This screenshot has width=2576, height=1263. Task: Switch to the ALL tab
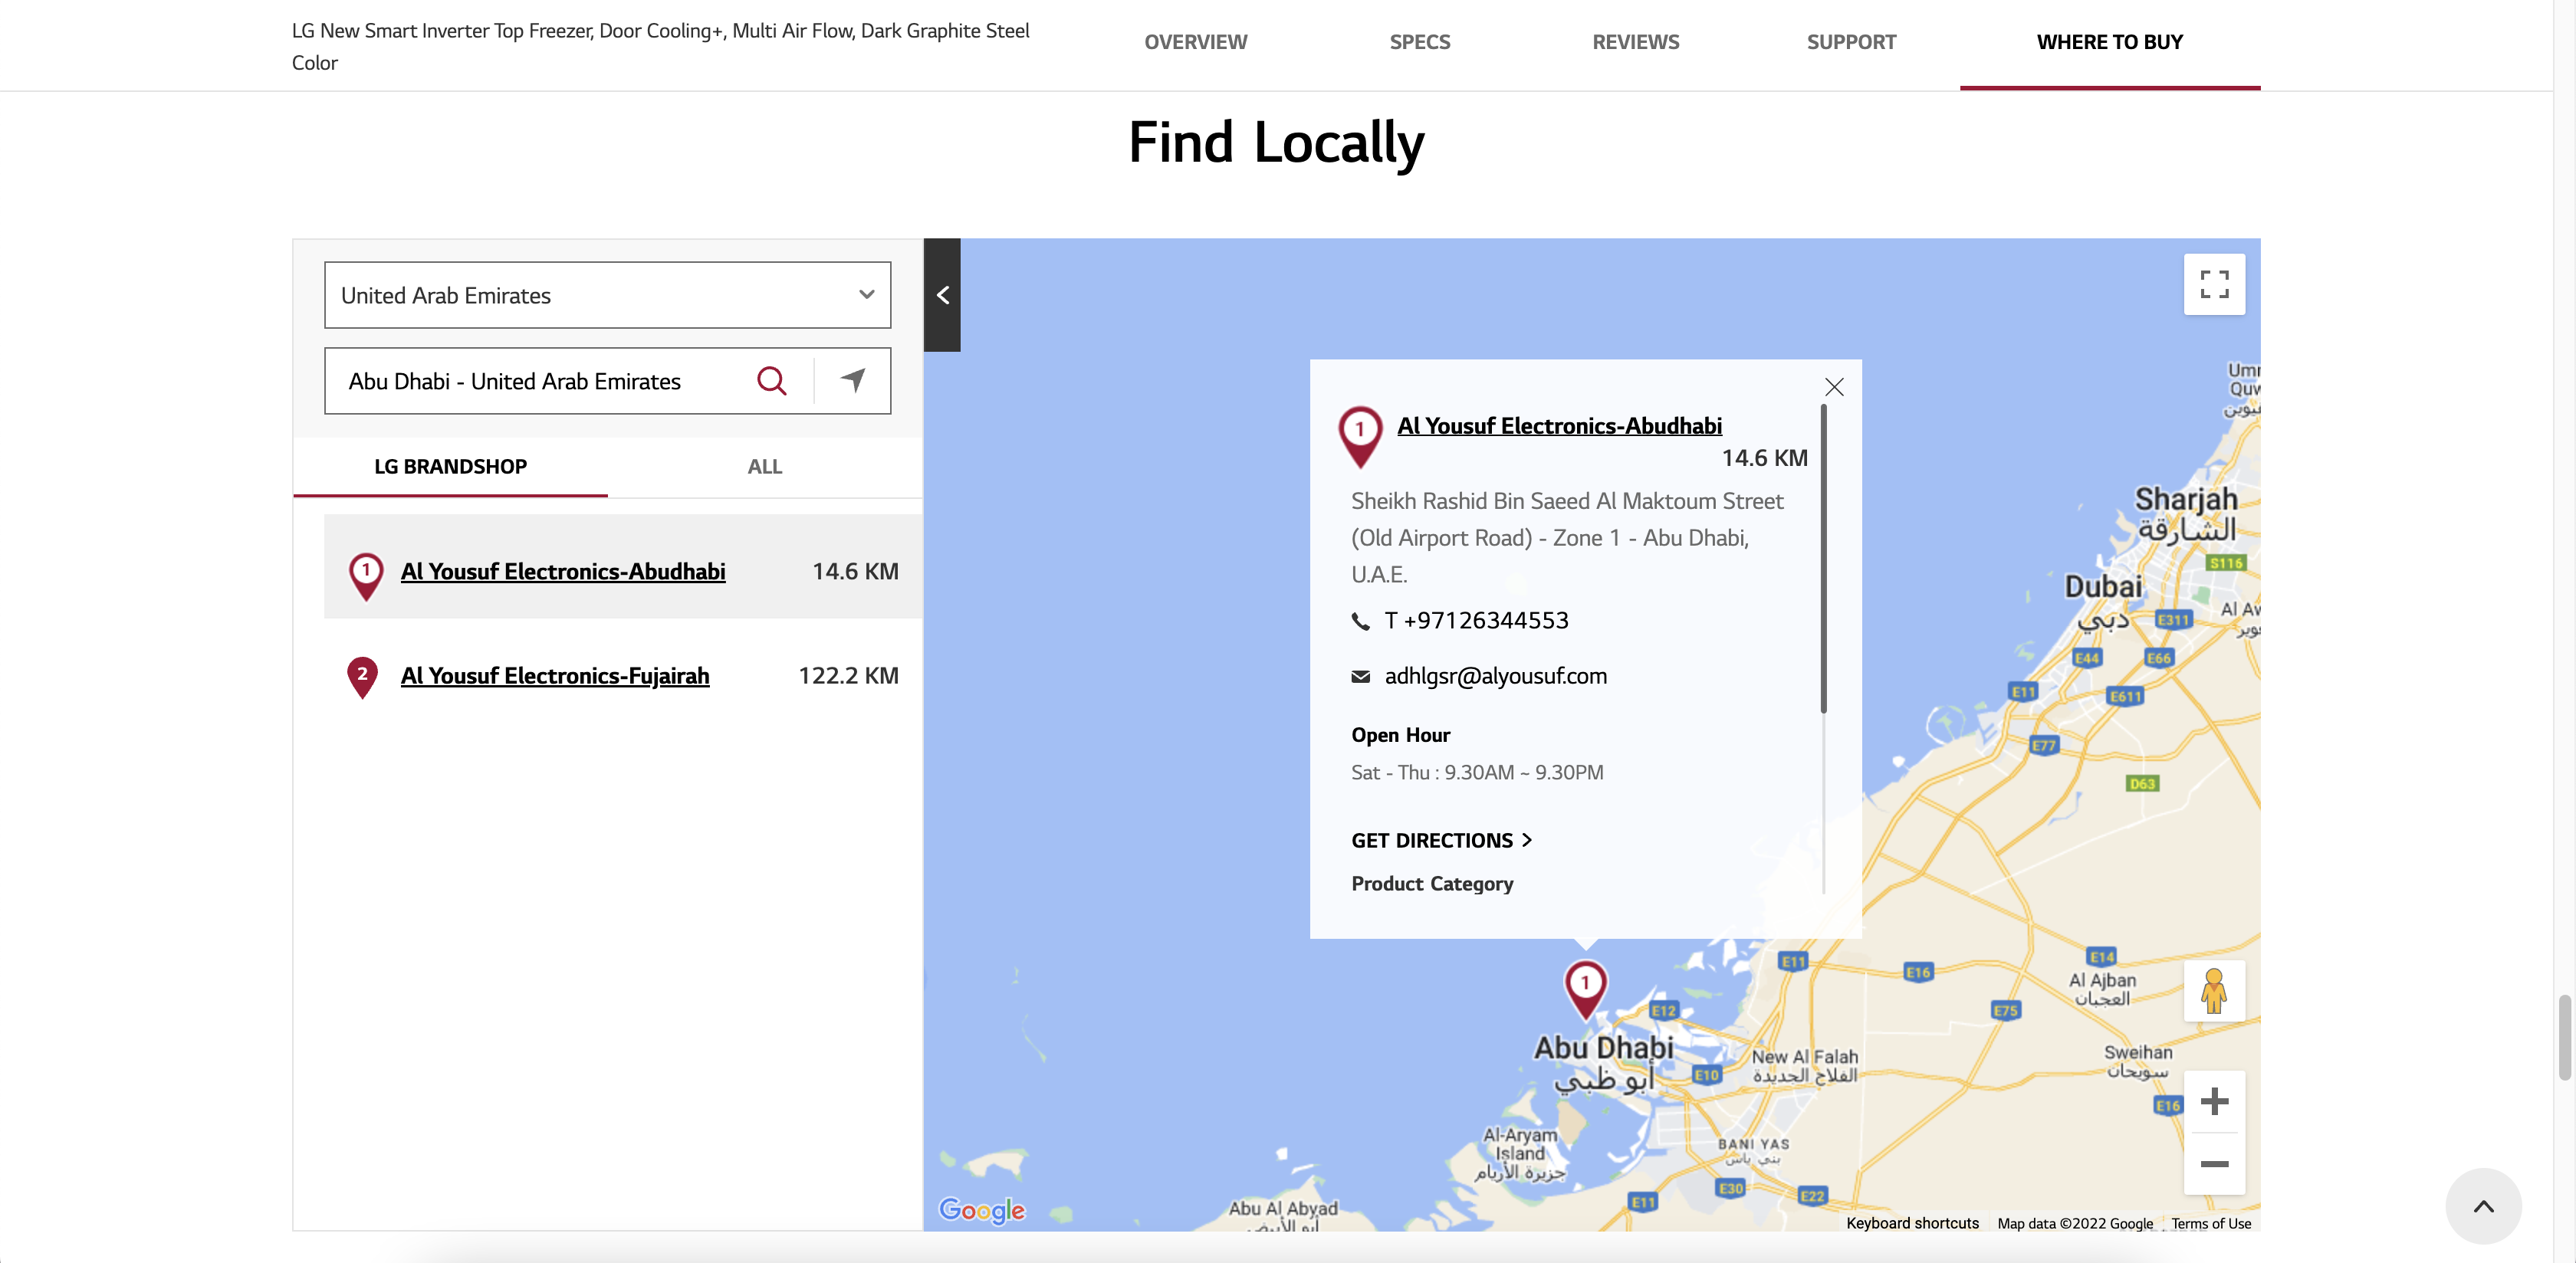tap(765, 467)
